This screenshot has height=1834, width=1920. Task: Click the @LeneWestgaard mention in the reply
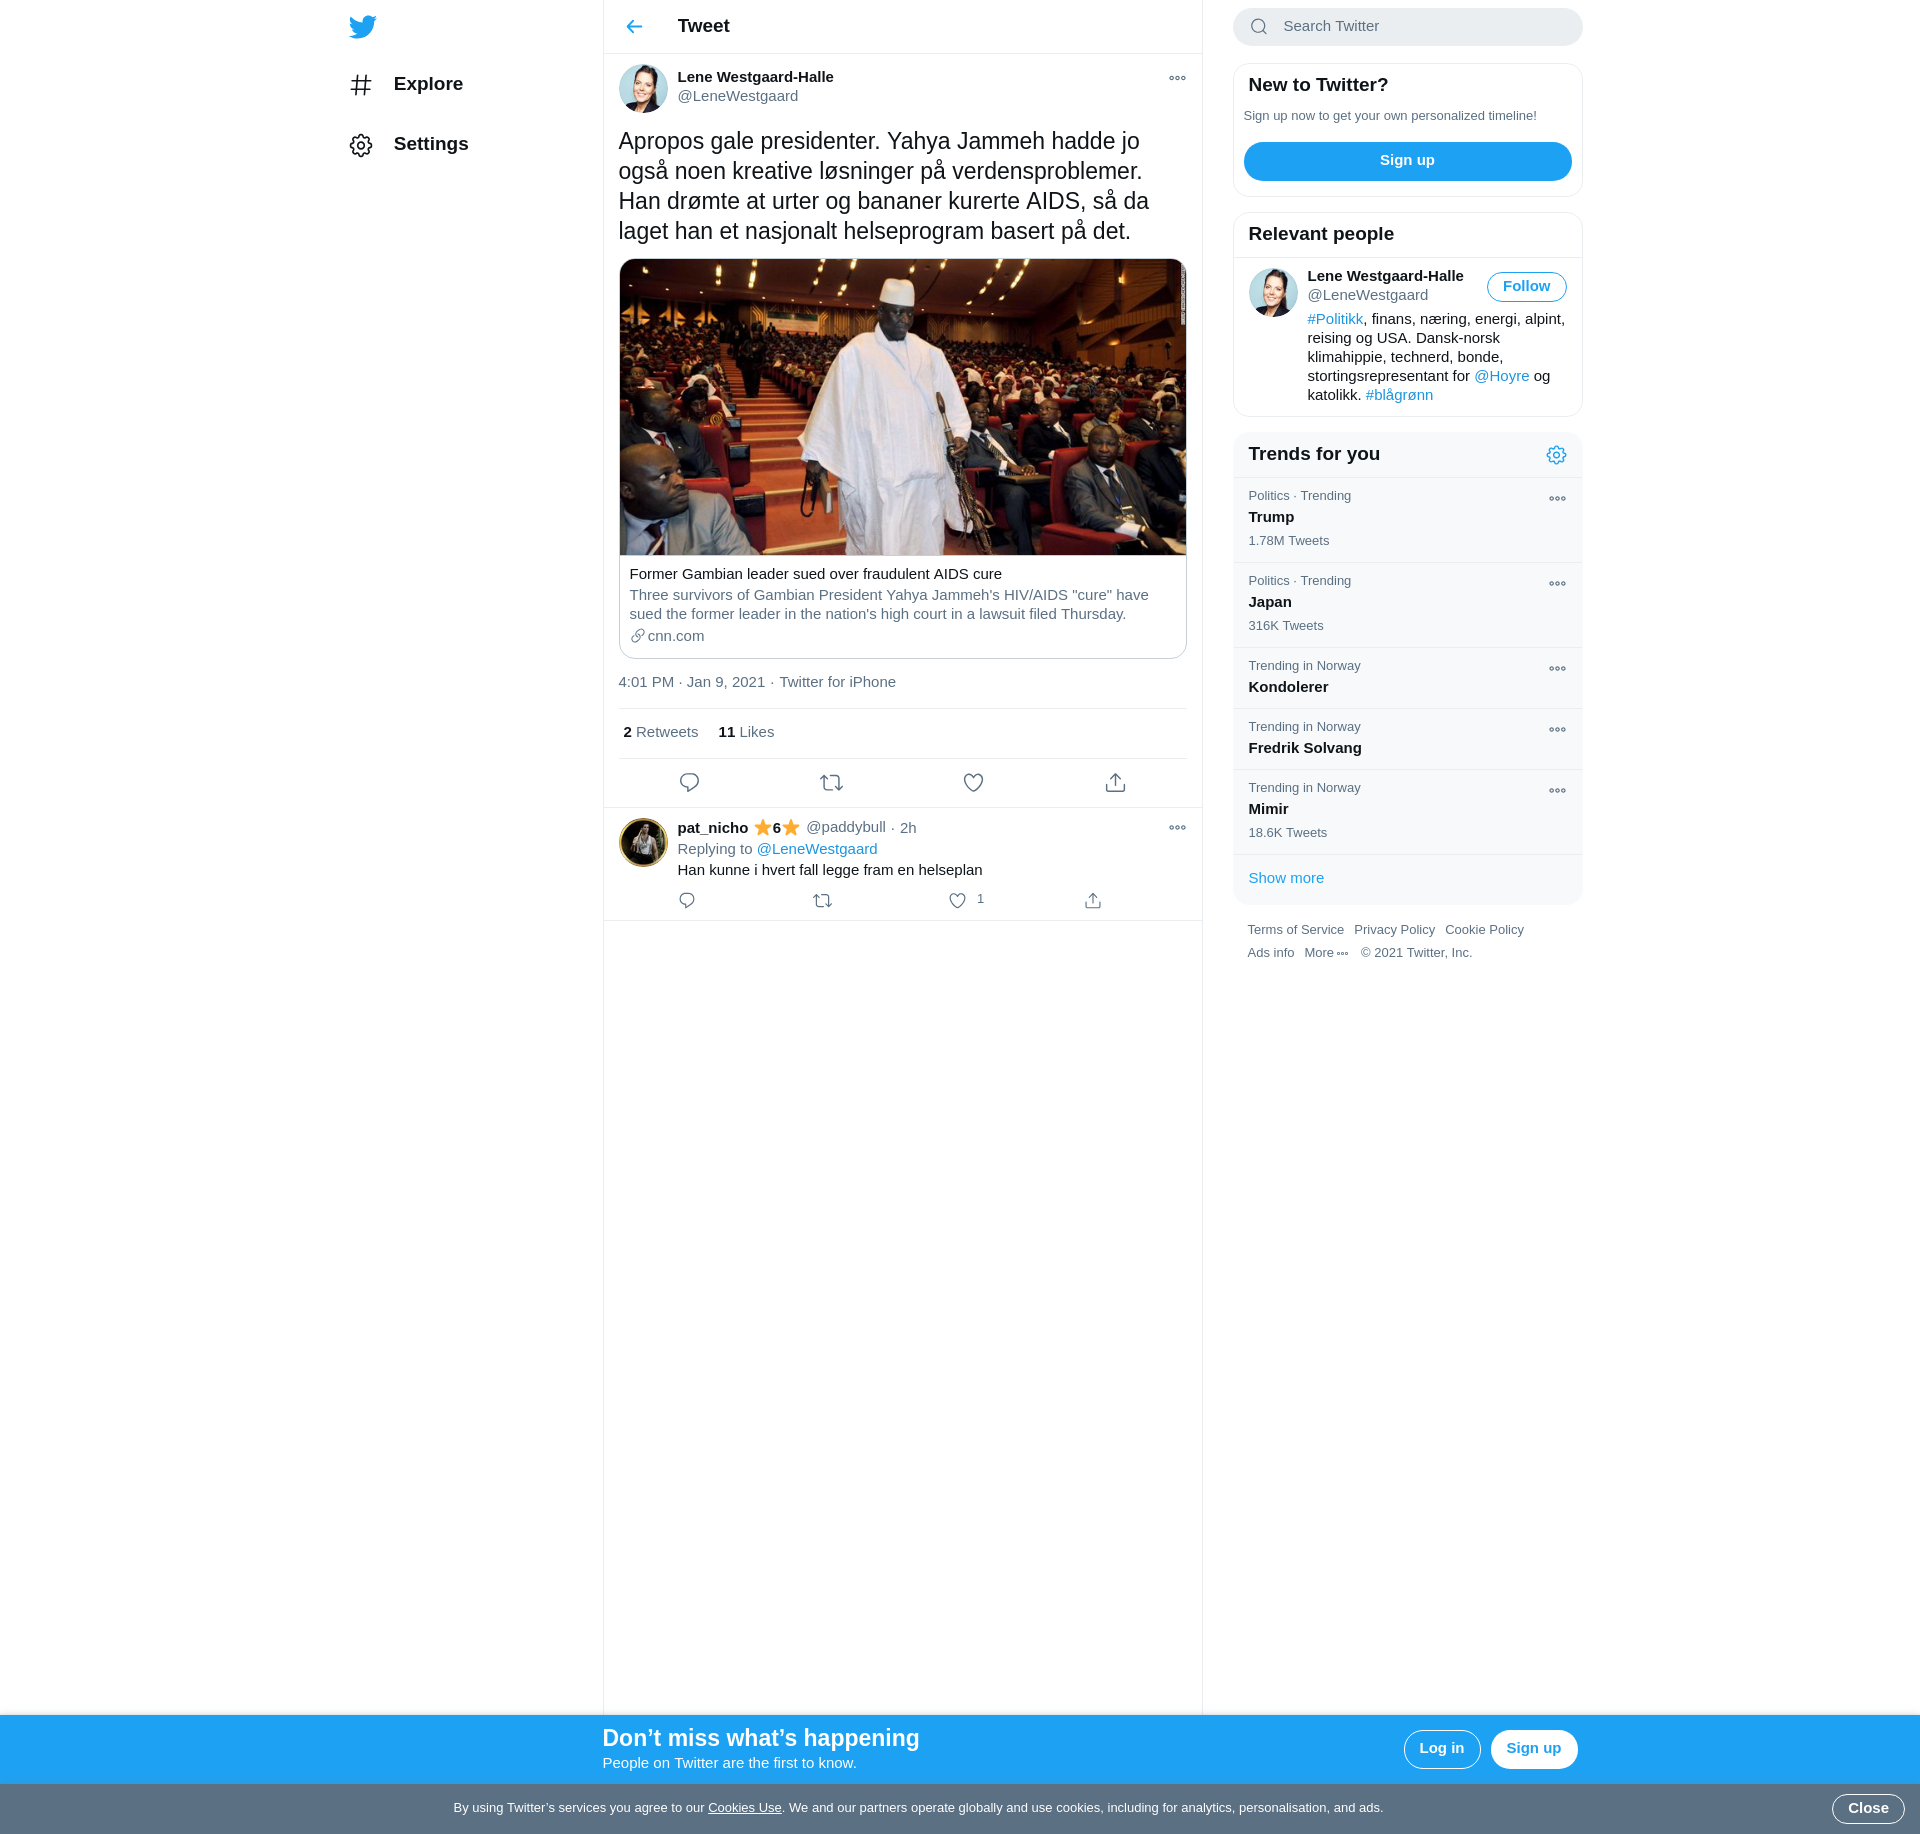816,849
